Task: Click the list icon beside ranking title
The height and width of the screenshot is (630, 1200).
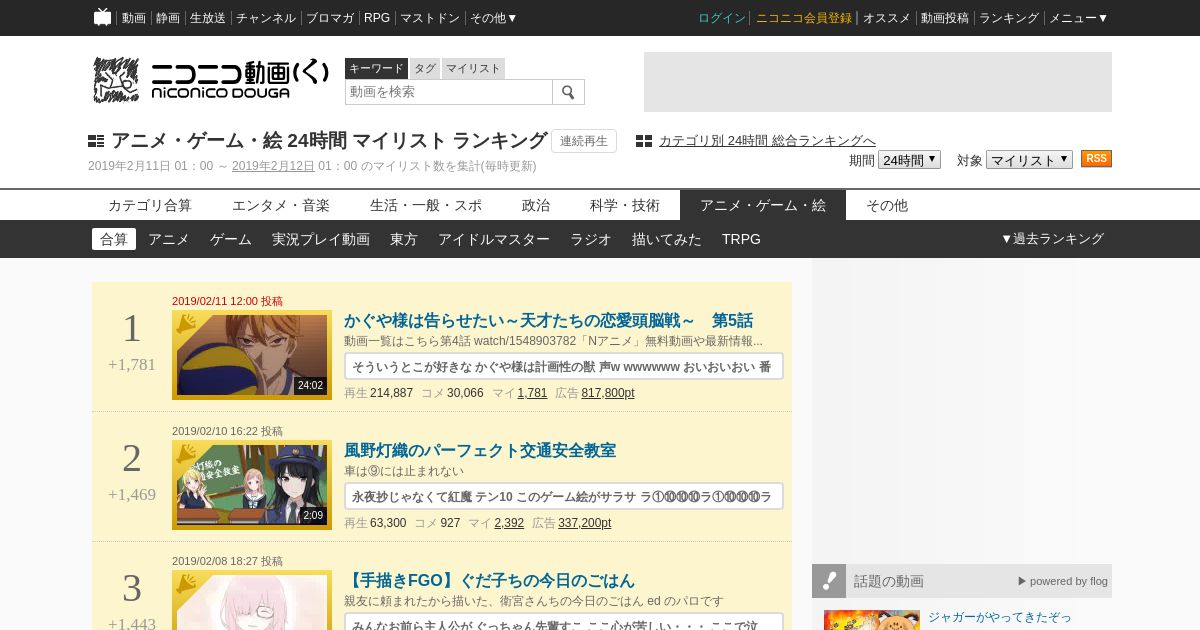Action: tap(96, 141)
